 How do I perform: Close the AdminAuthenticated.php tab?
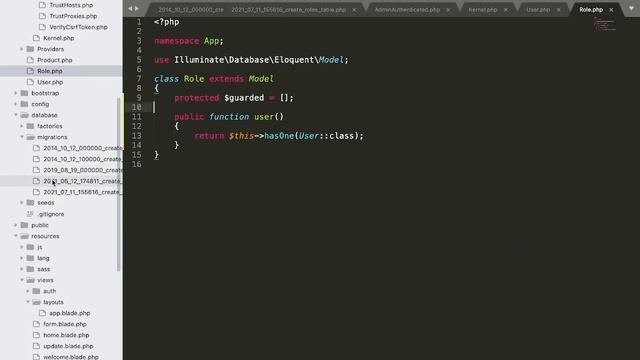[x=448, y=10]
